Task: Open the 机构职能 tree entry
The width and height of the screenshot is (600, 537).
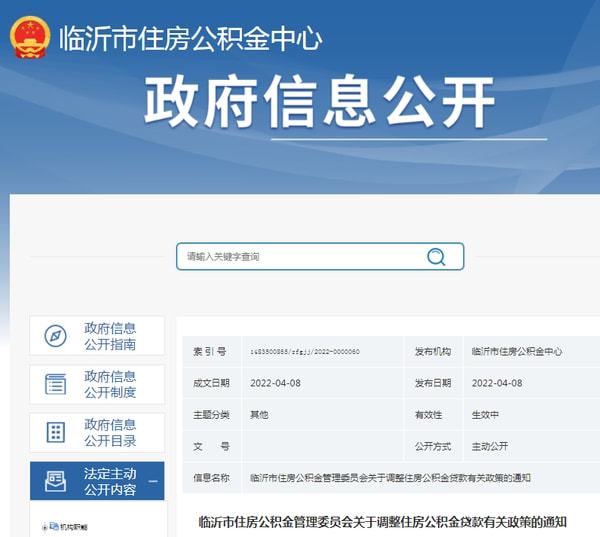Action: 74,527
